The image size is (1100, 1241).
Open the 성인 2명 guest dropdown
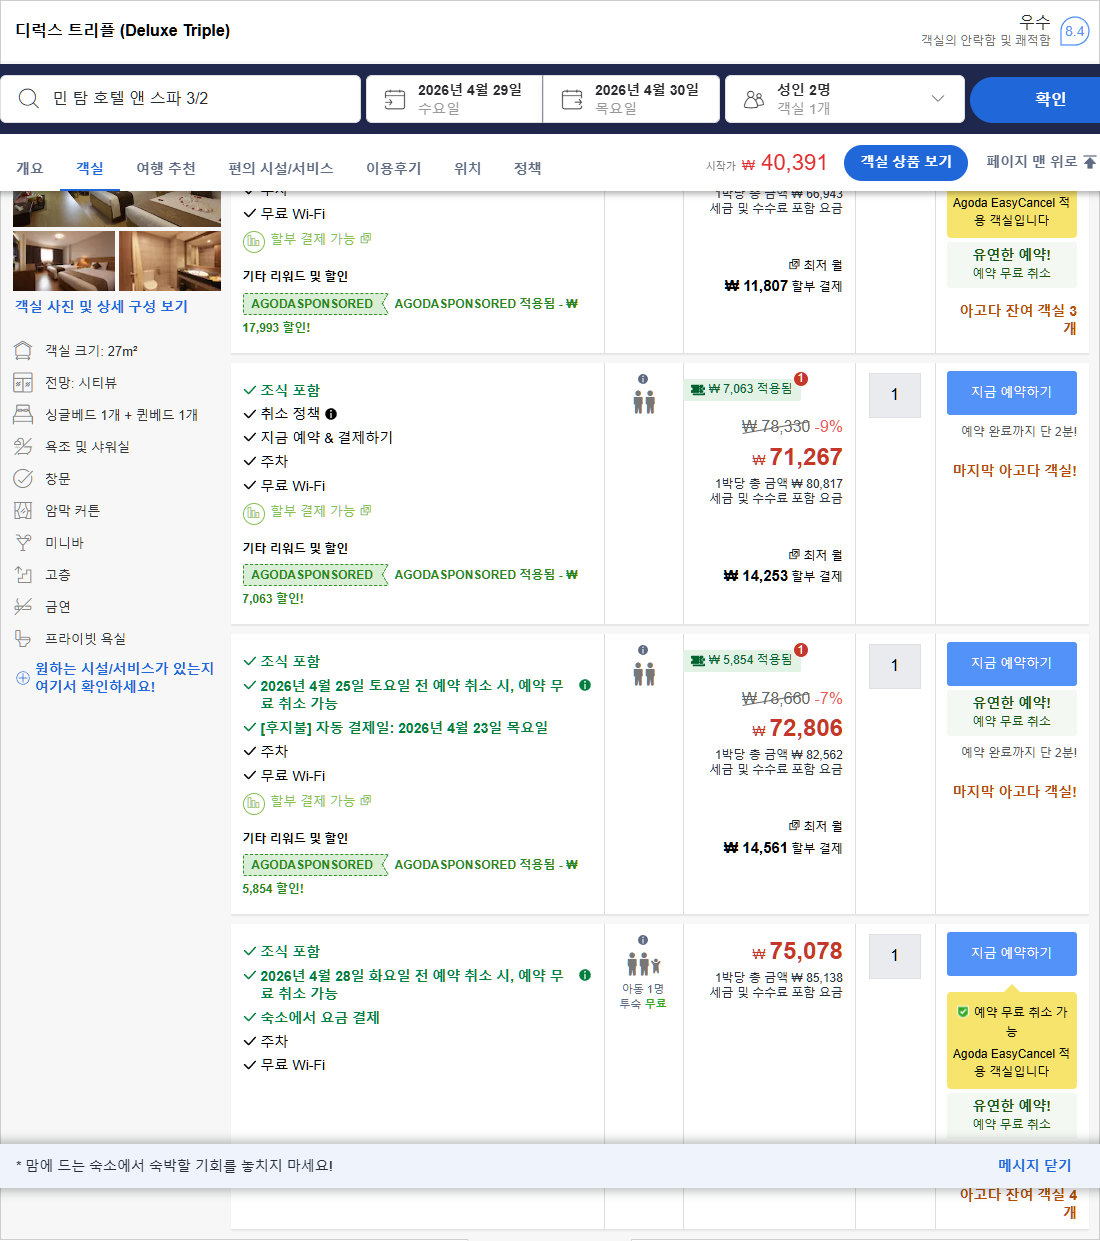845,98
